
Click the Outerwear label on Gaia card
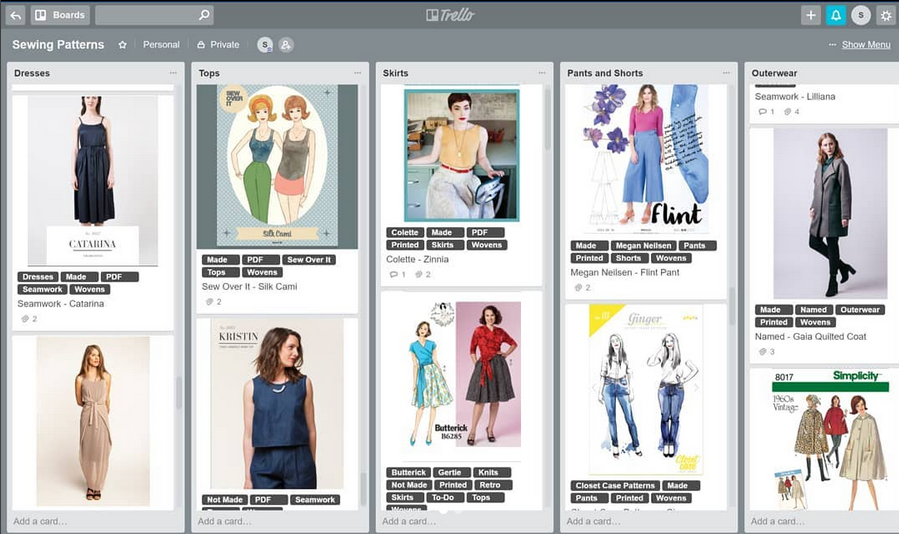pos(860,310)
